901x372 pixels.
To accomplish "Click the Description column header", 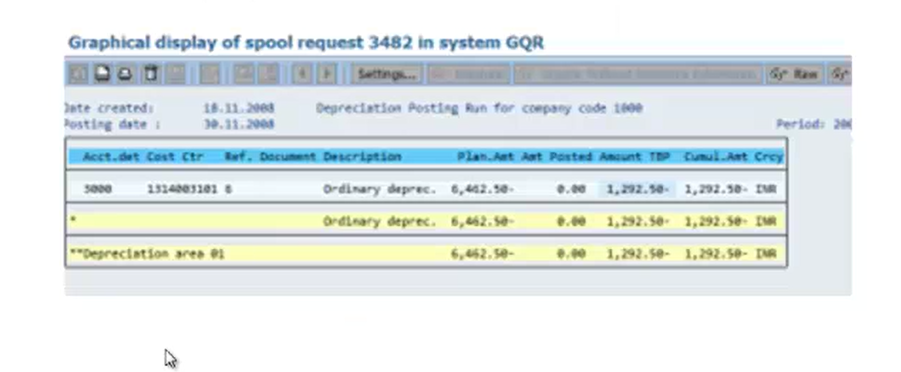I will 362,156.
